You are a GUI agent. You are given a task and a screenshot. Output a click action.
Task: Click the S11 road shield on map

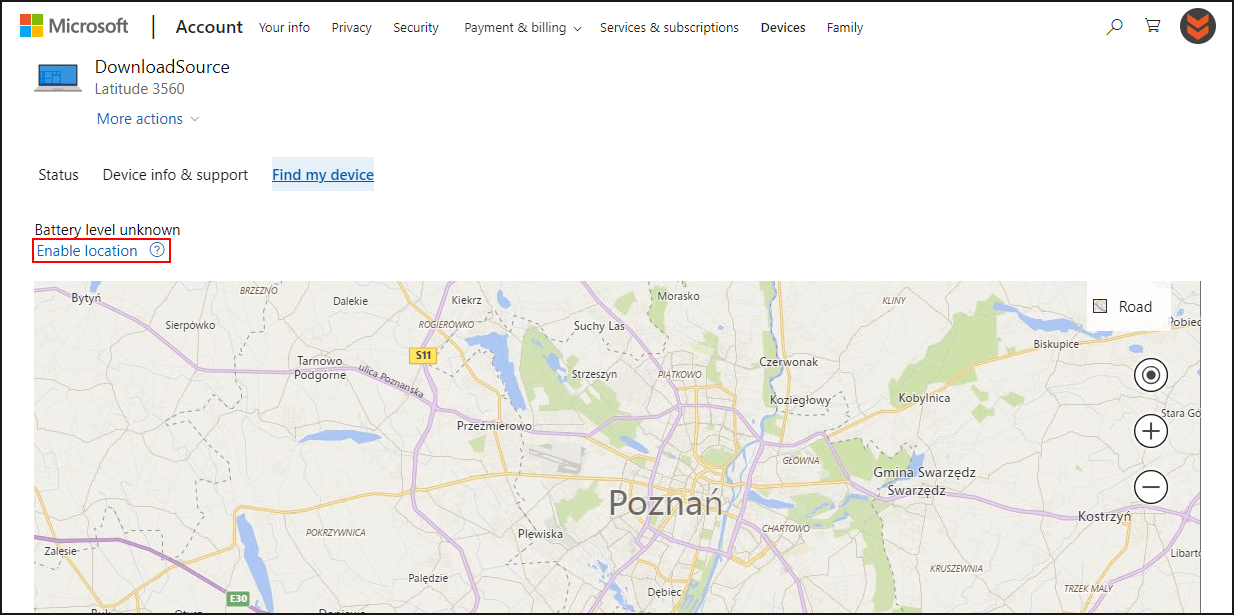click(x=424, y=355)
